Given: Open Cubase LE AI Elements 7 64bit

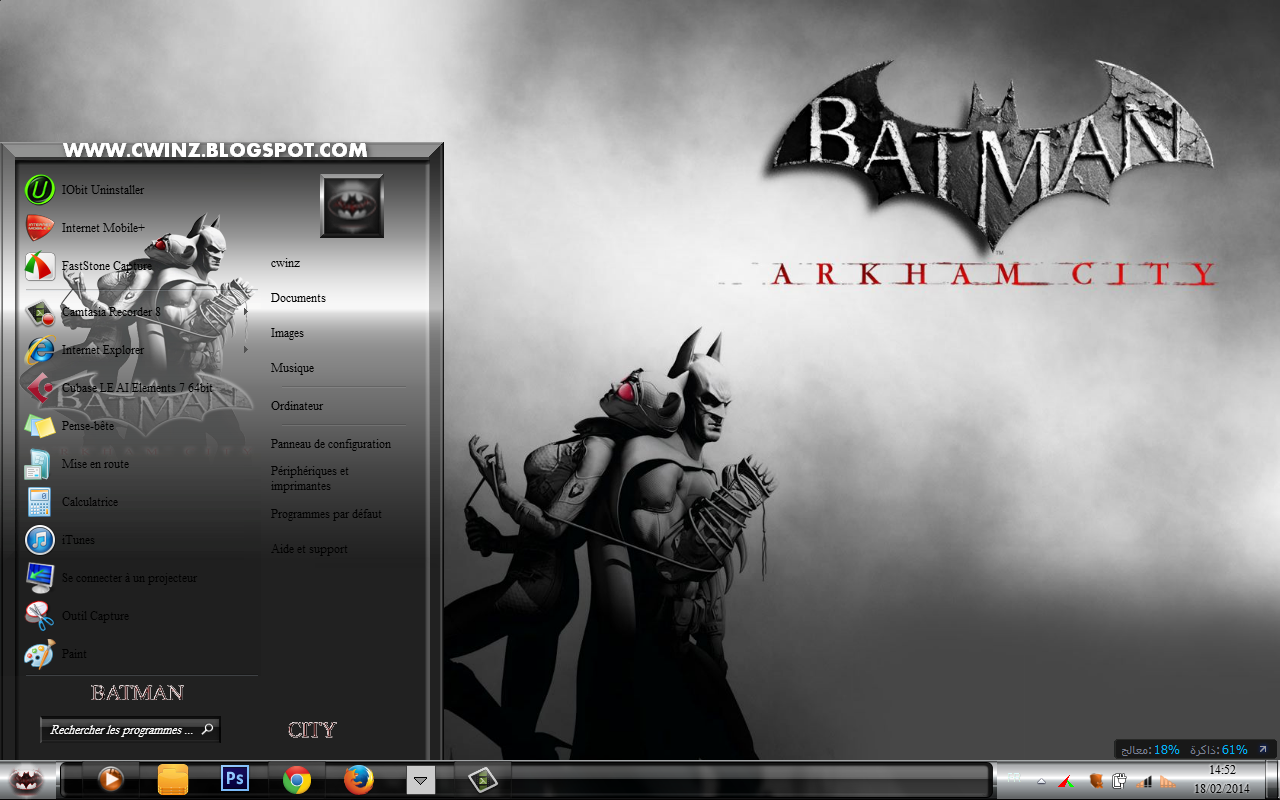Looking at the screenshot, I should pos(137,388).
